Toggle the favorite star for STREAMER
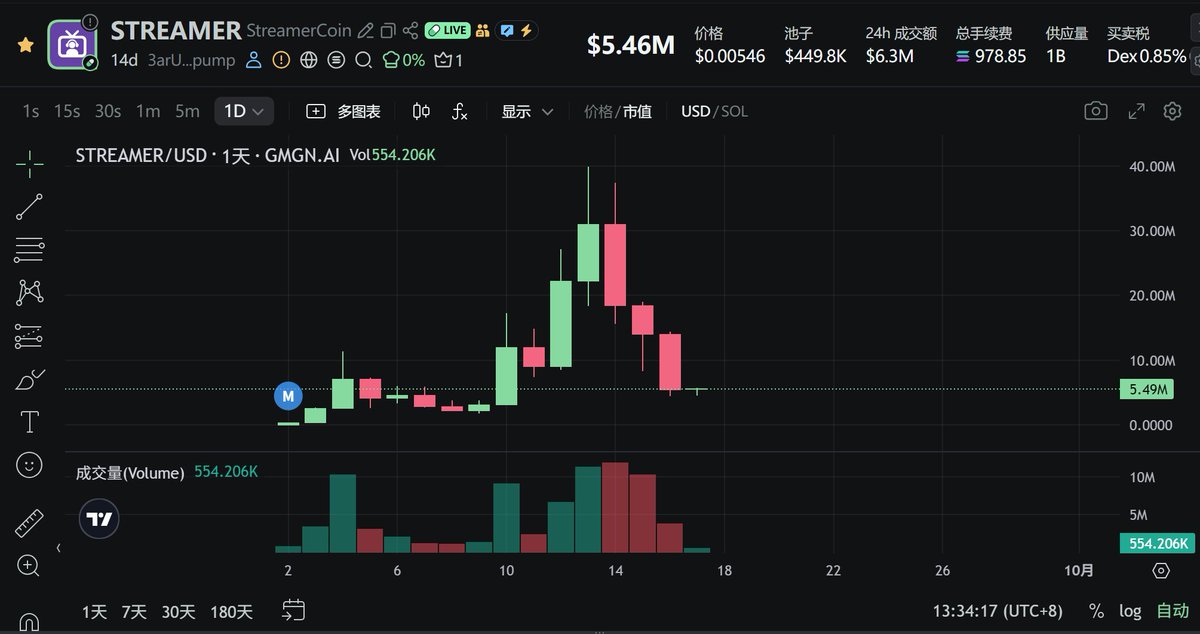Screen dimensions: 1200x634 (26, 45)
